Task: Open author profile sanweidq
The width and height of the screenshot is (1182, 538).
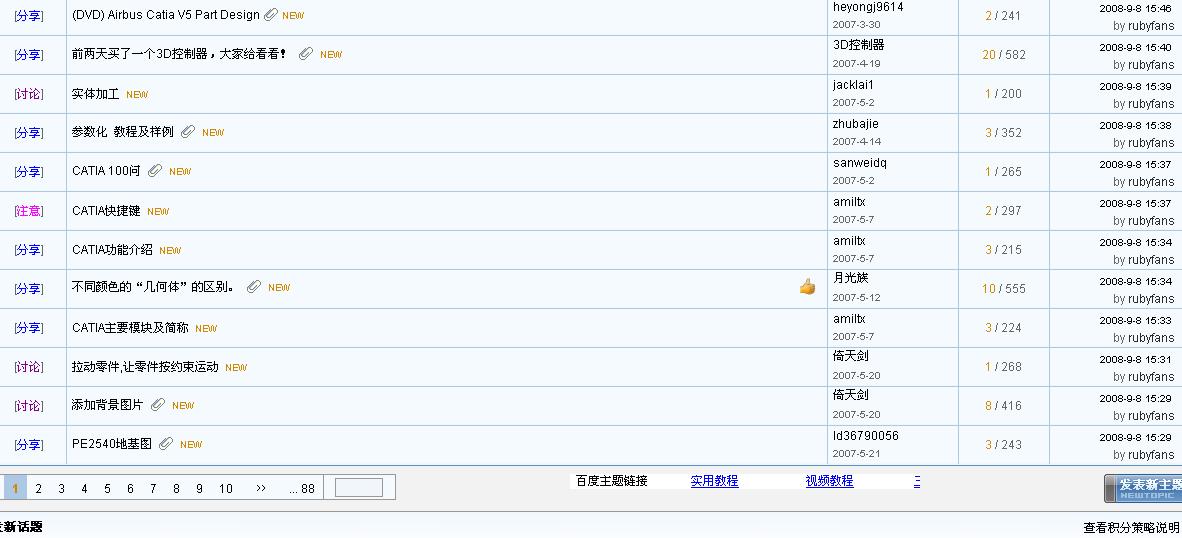Action: [x=860, y=163]
